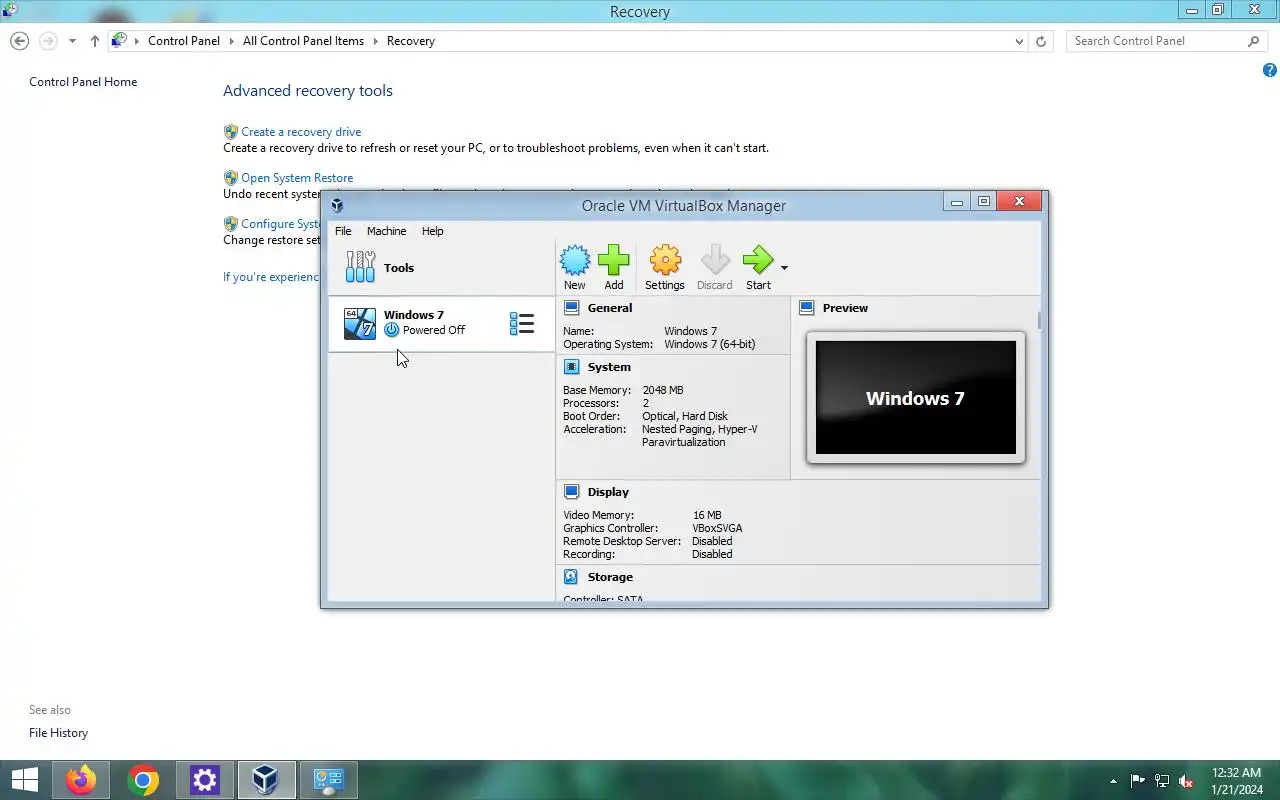Image resolution: width=1280 pixels, height=800 pixels.
Task: Open the File History link
Action: pyautogui.click(x=58, y=733)
